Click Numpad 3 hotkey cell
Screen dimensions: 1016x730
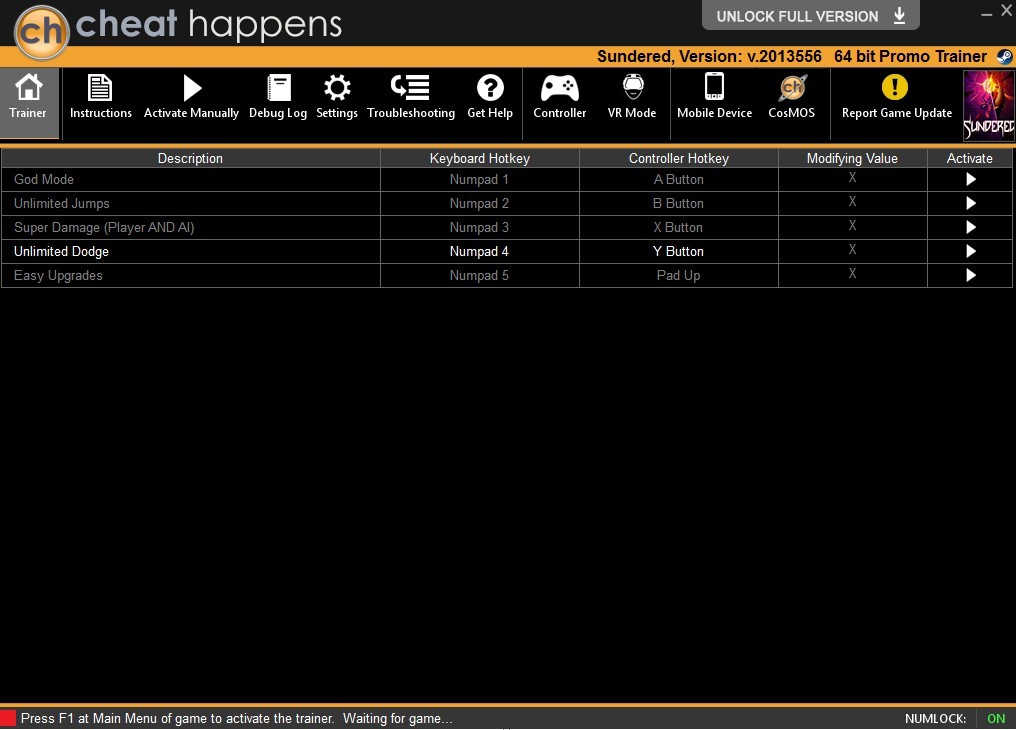click(x=479, y=227)
